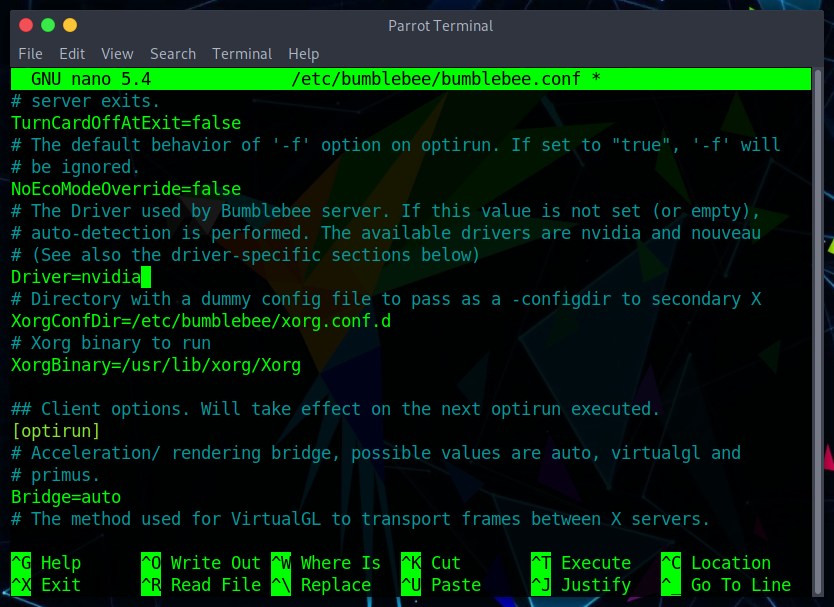This screenshot has width=834, height=607.
Task: Place the cursor on the TurnCardOffAtExit=false line
Action: tap(126, 123)
